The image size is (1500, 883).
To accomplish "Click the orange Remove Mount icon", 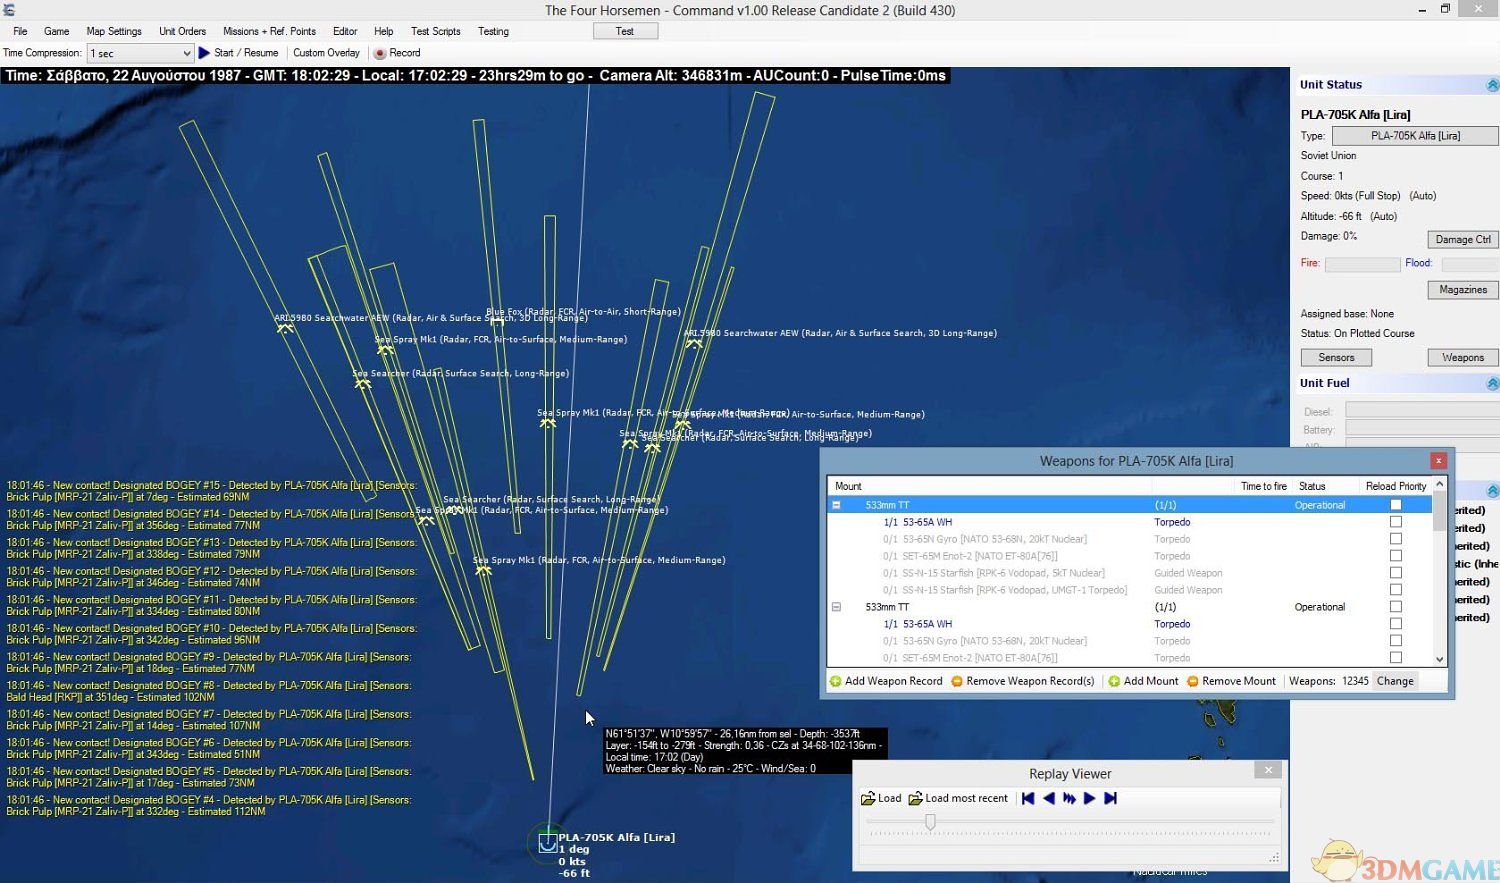I will click(x=1192, y=681).
